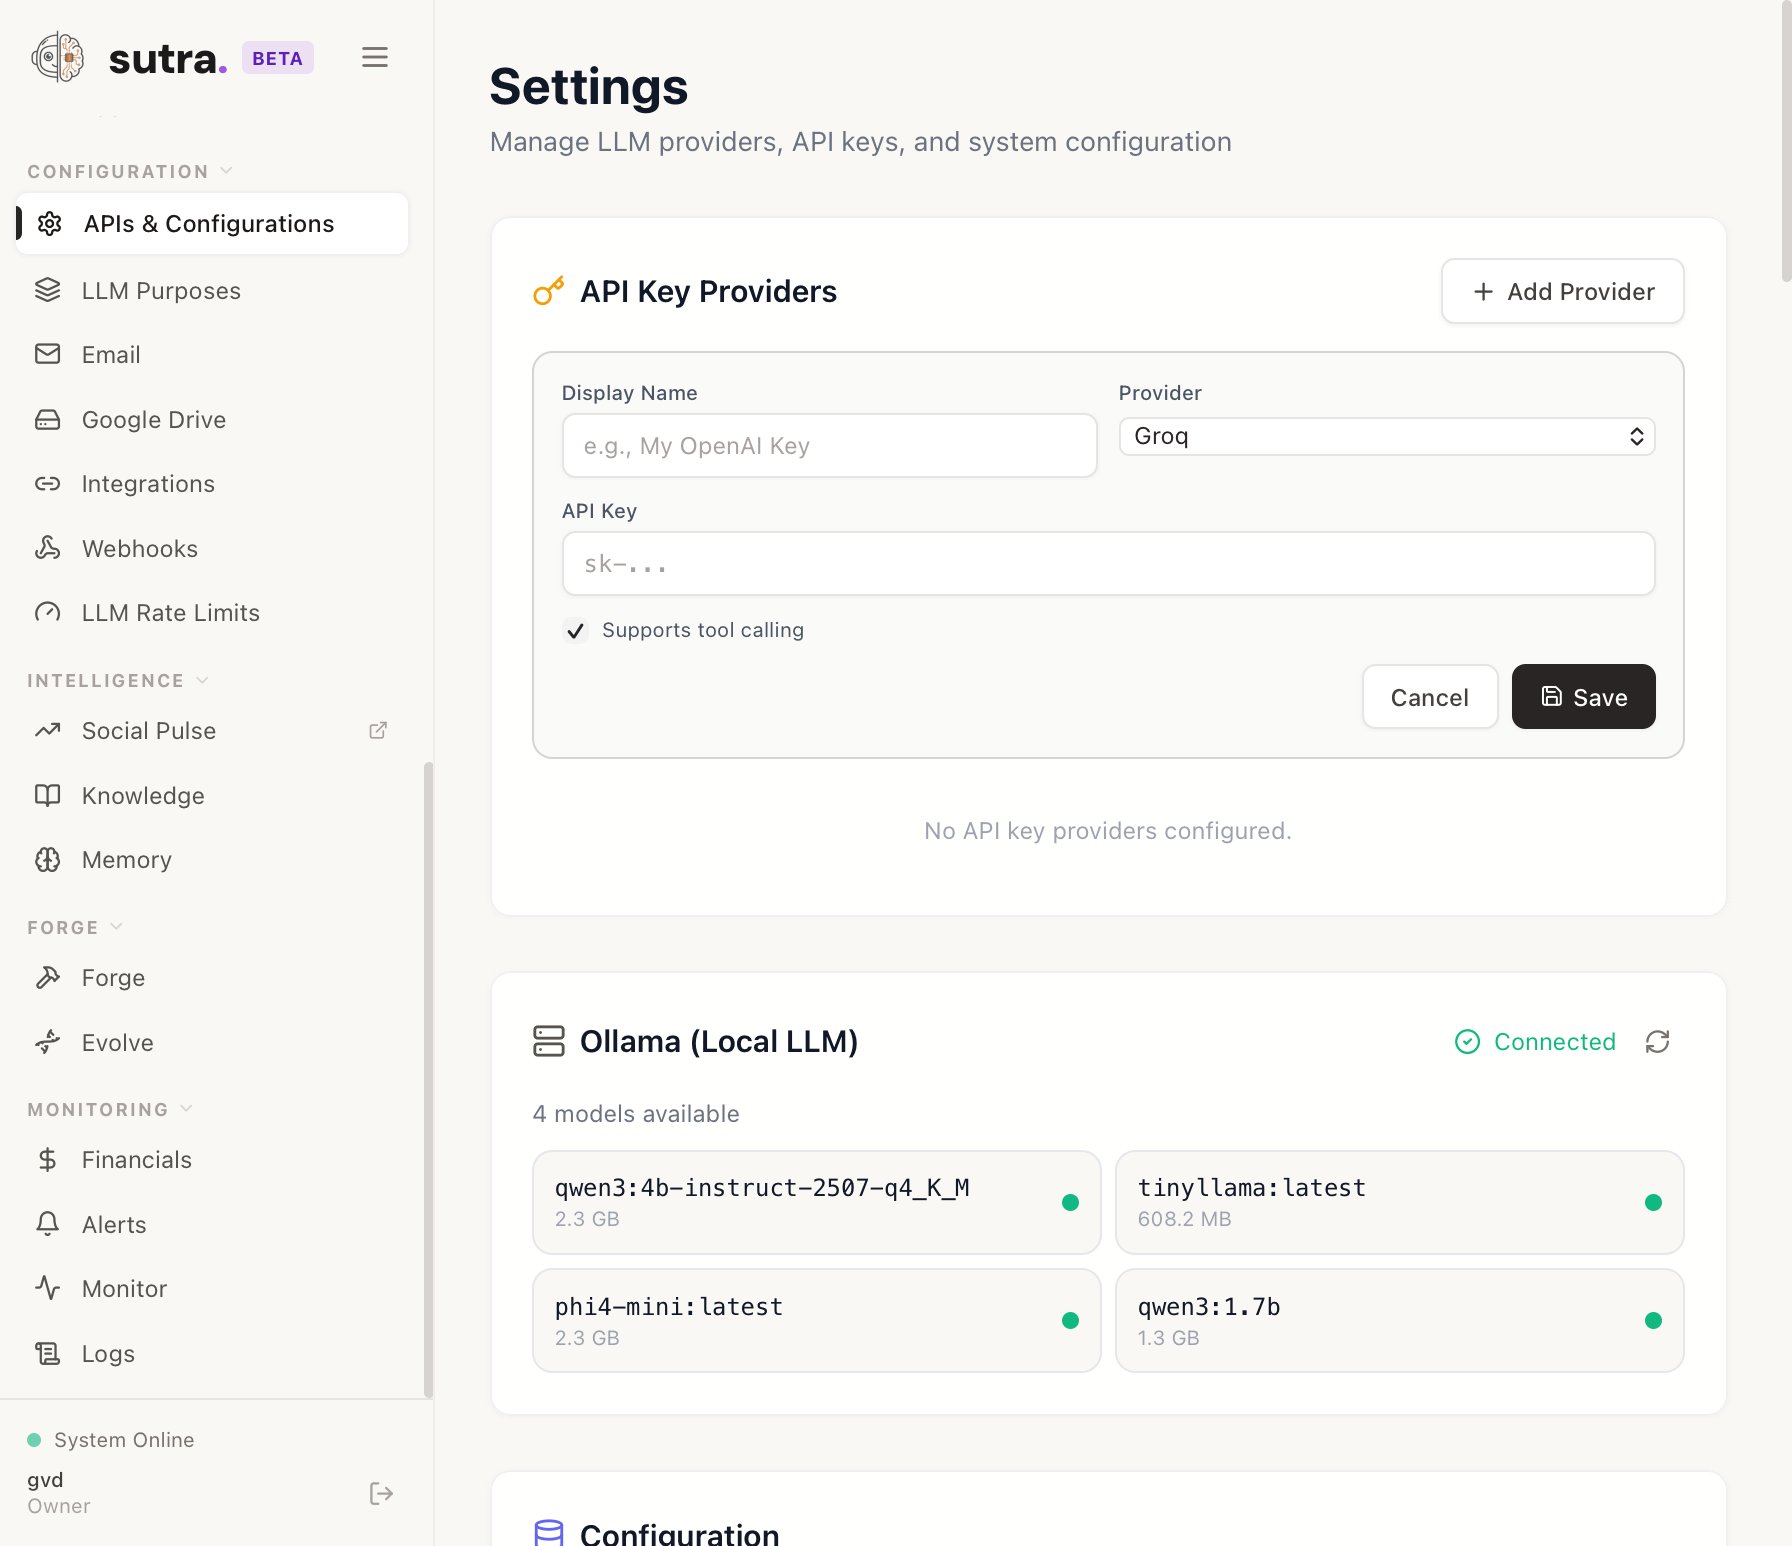Open Monitor page
Viewport: 1792px width, 1546px height.
click(x=212, y=1288)
